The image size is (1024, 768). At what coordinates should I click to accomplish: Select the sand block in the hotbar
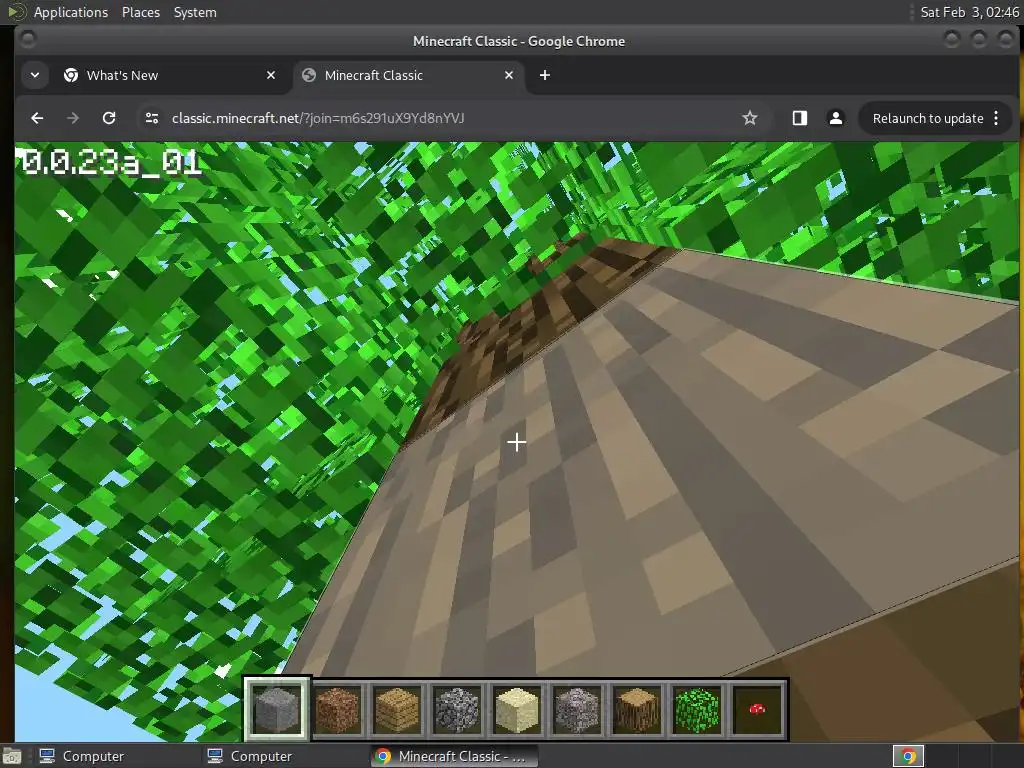(517, 709)
